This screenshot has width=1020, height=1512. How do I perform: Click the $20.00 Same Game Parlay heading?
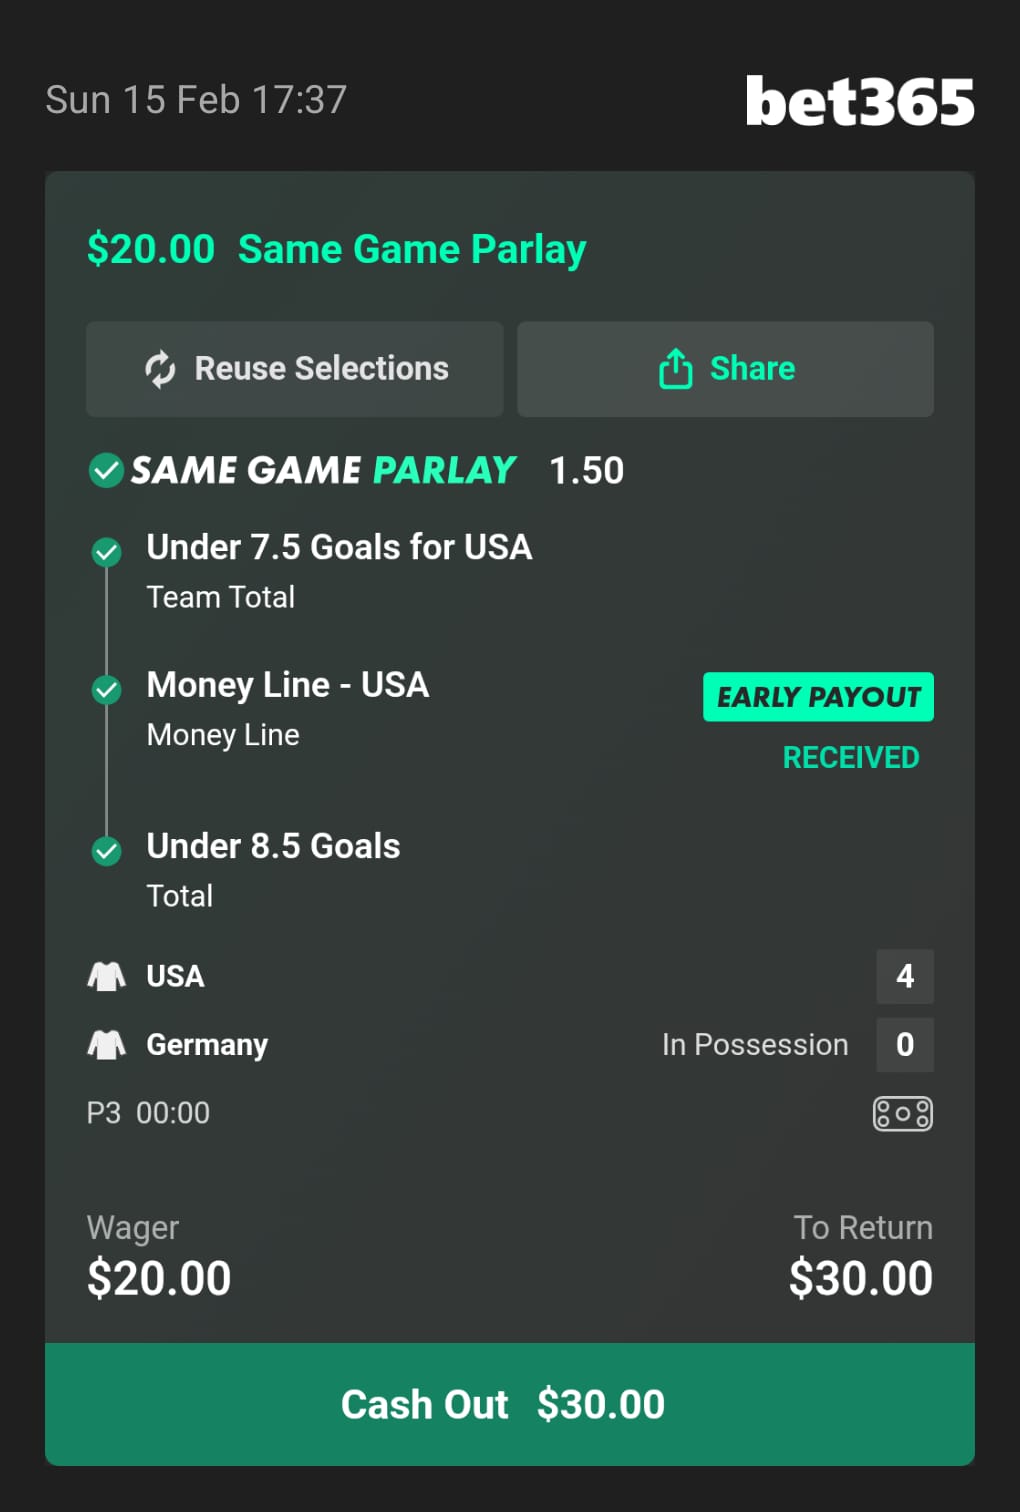337,249
